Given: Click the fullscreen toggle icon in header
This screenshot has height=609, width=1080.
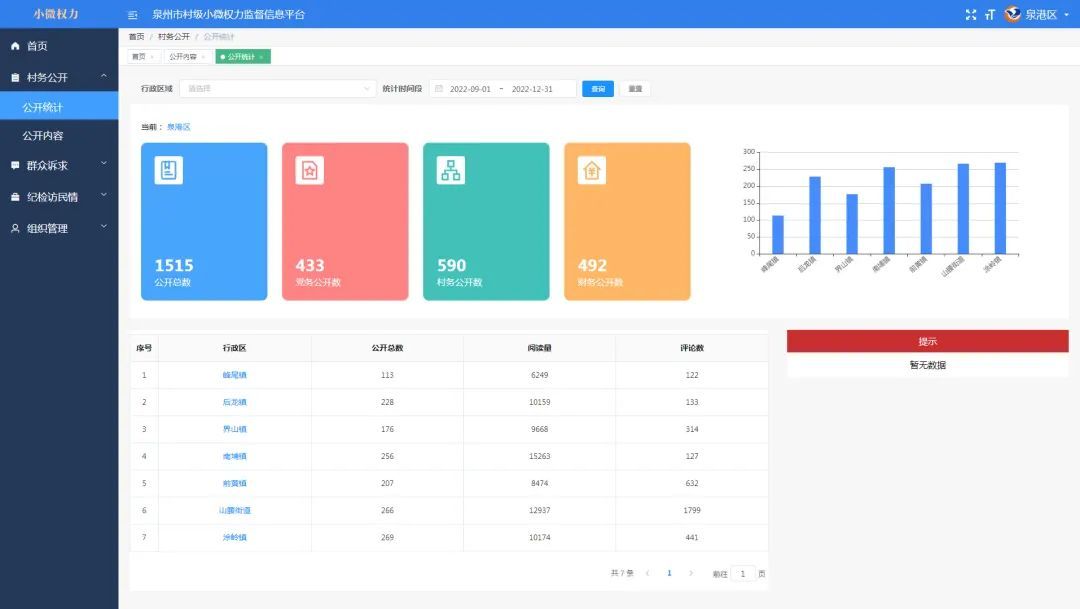Looking at the screenshot, I should 970,15.
